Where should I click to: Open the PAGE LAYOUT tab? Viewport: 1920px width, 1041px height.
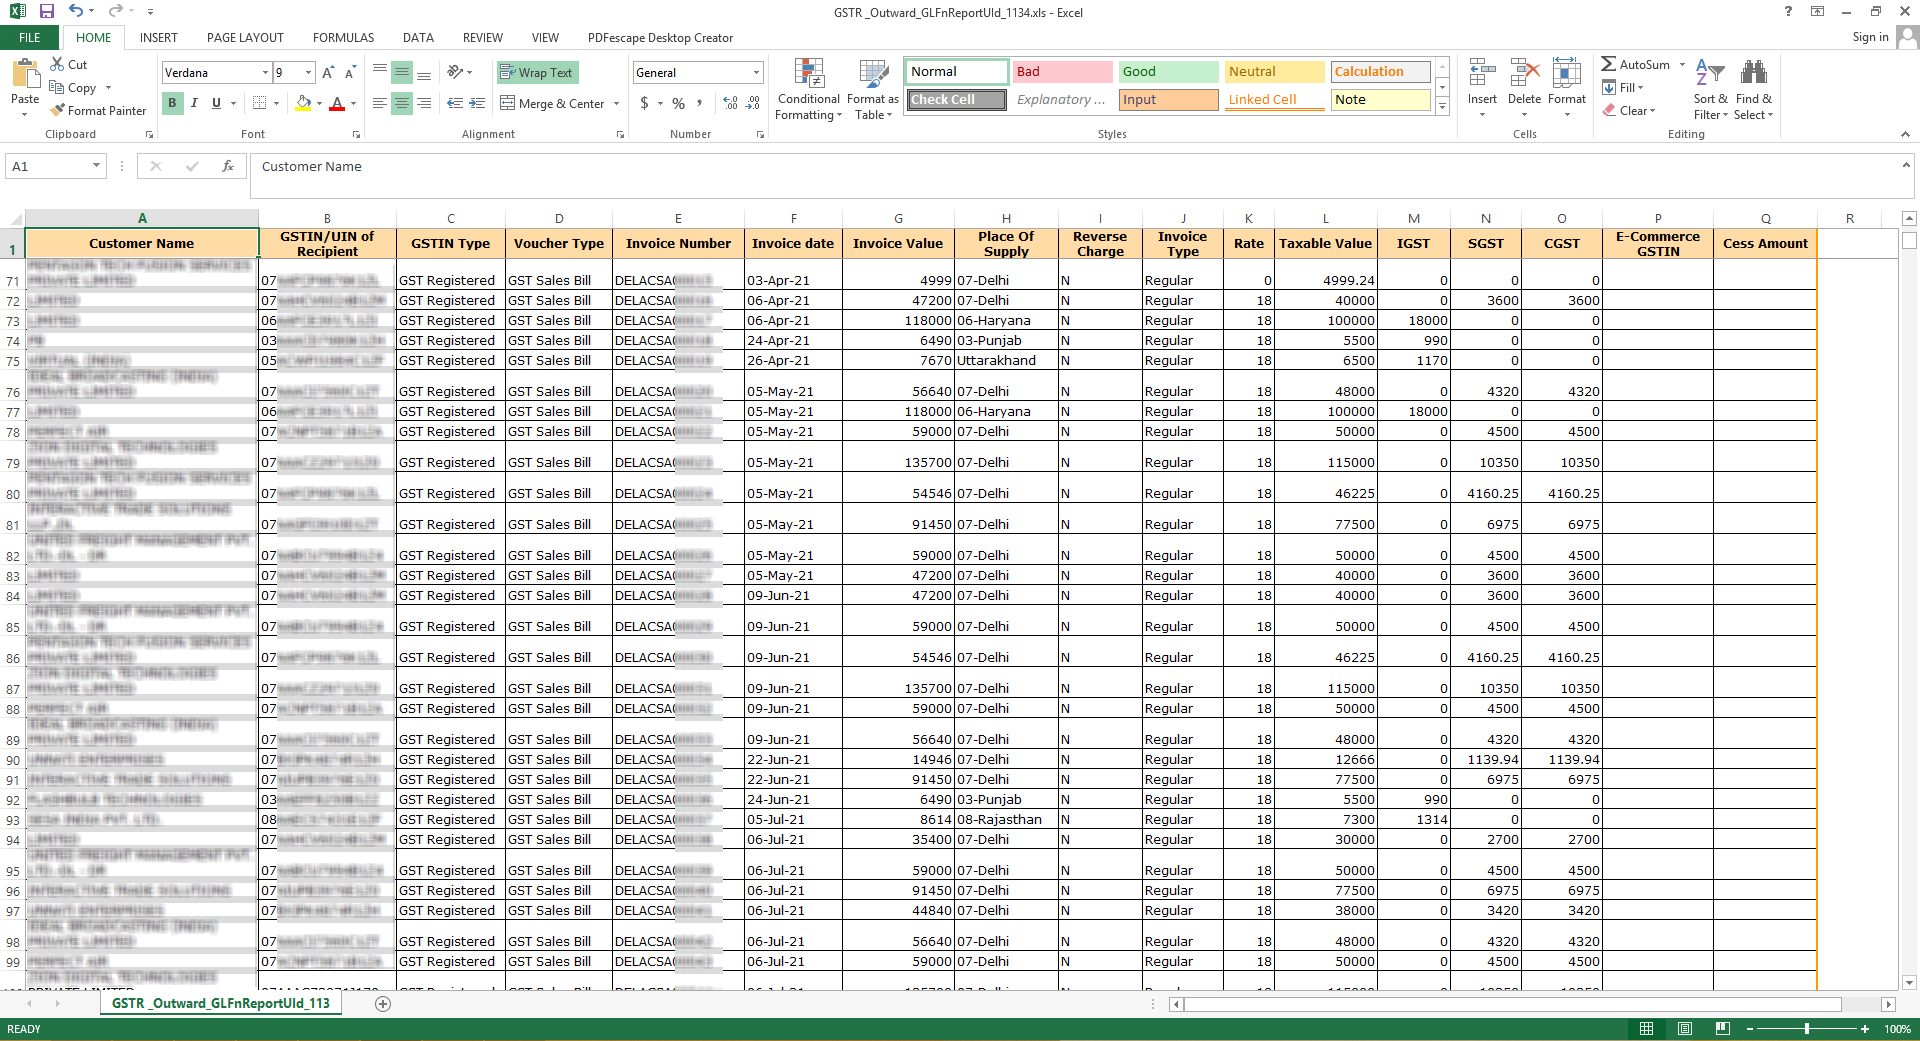[x=245, y=38]
